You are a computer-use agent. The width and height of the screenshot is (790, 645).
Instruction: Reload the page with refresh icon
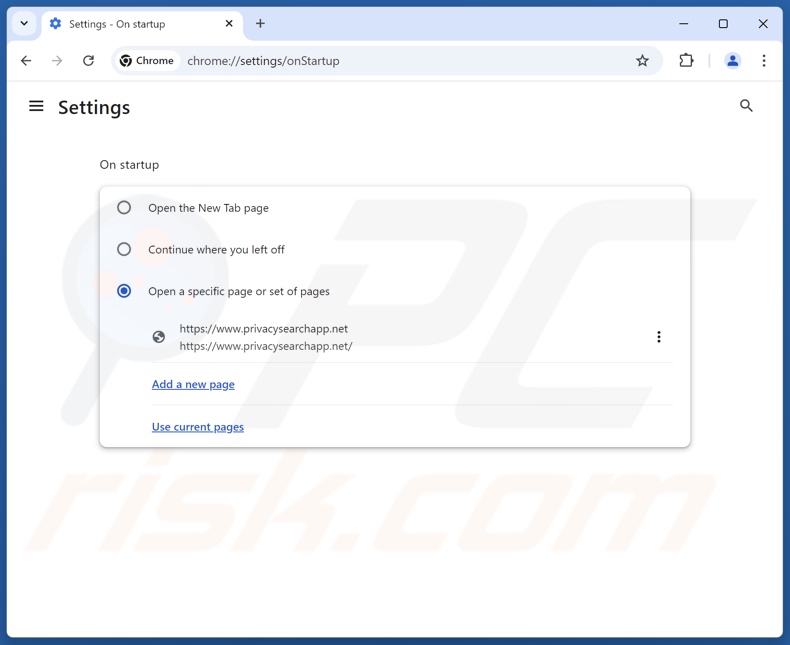(x=88, y=61)
